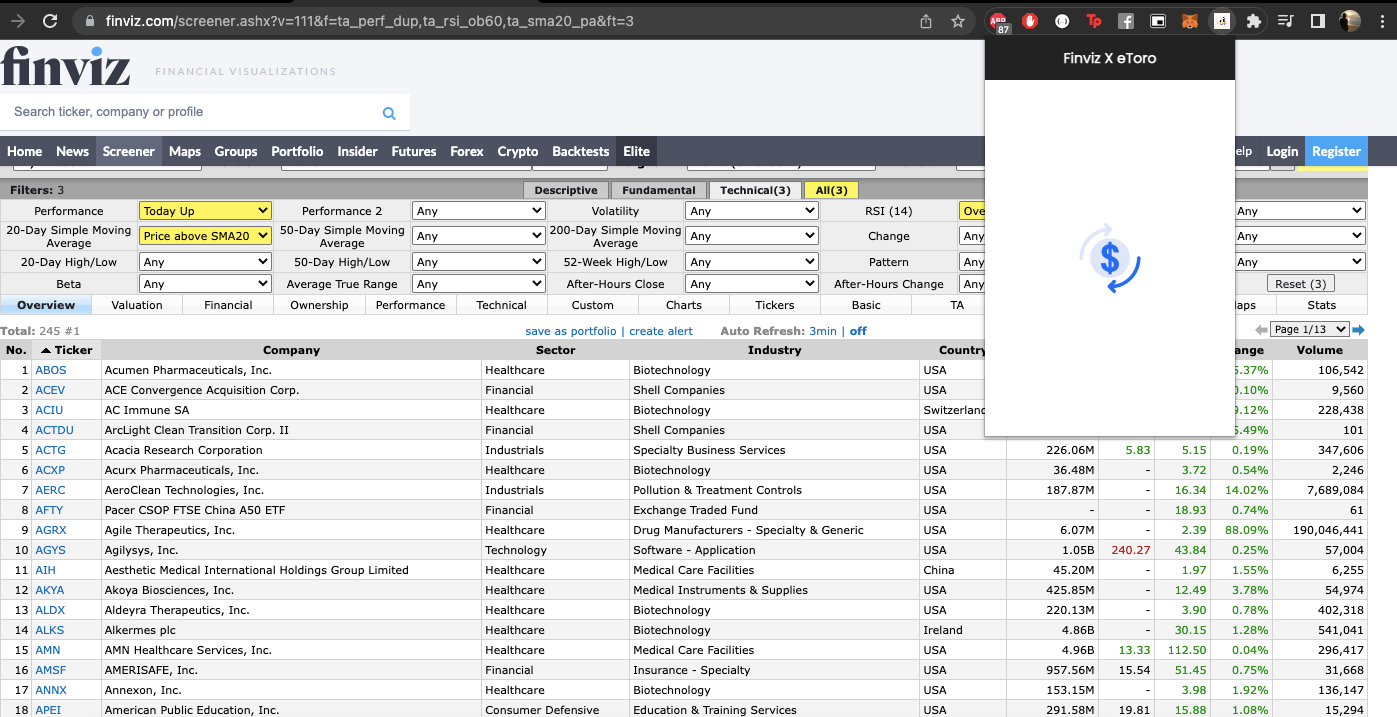The image size is (1397, 717).
Task: Open the Extensions puzzle-piece menu
Action: click(x=1254, y=20)
